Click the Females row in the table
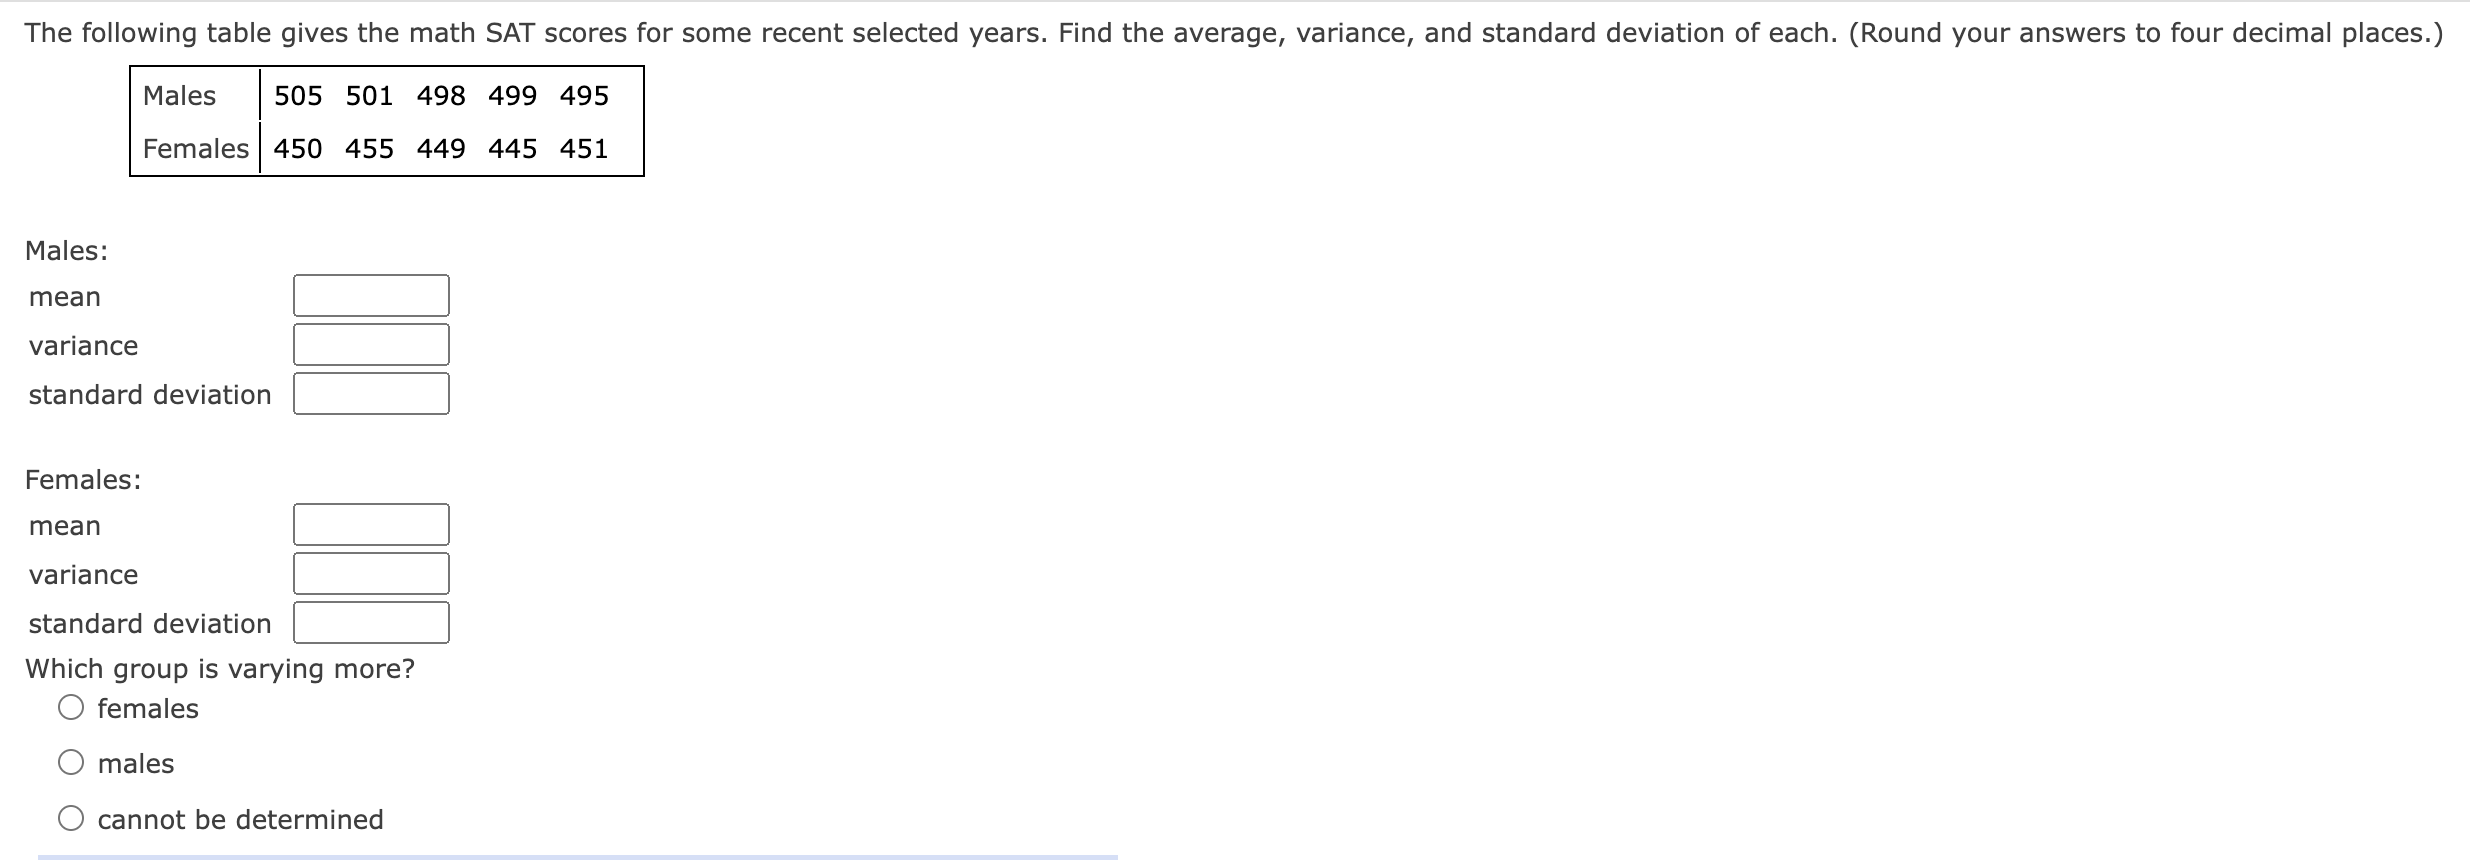The height and width of the screenshot is (860, 2470). (196, 148)
